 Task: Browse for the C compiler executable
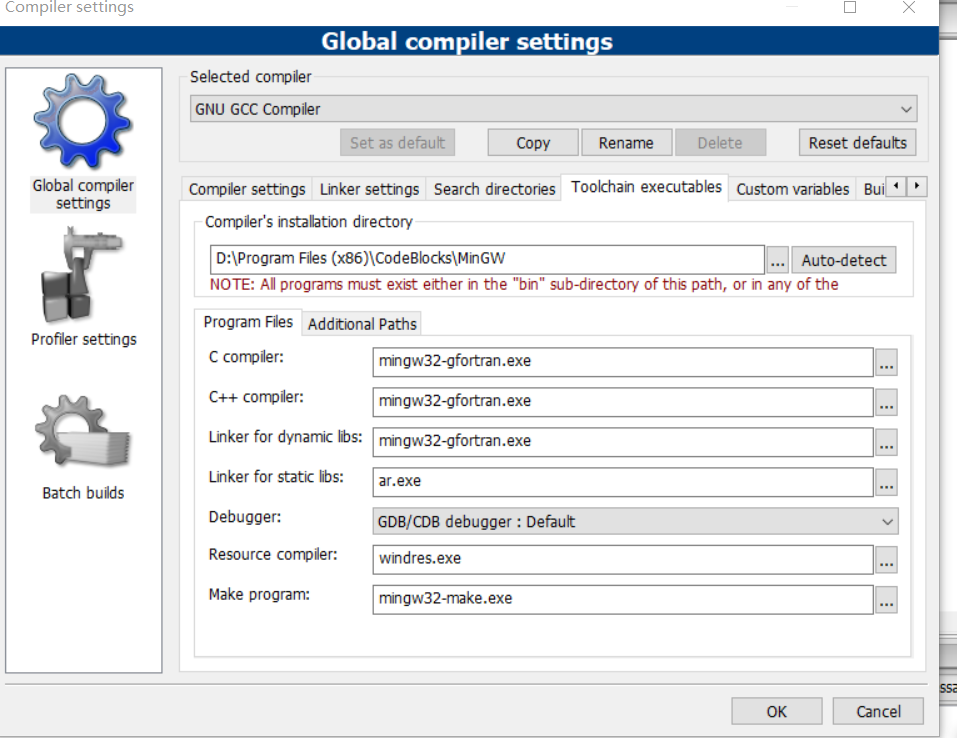[886, 363]
